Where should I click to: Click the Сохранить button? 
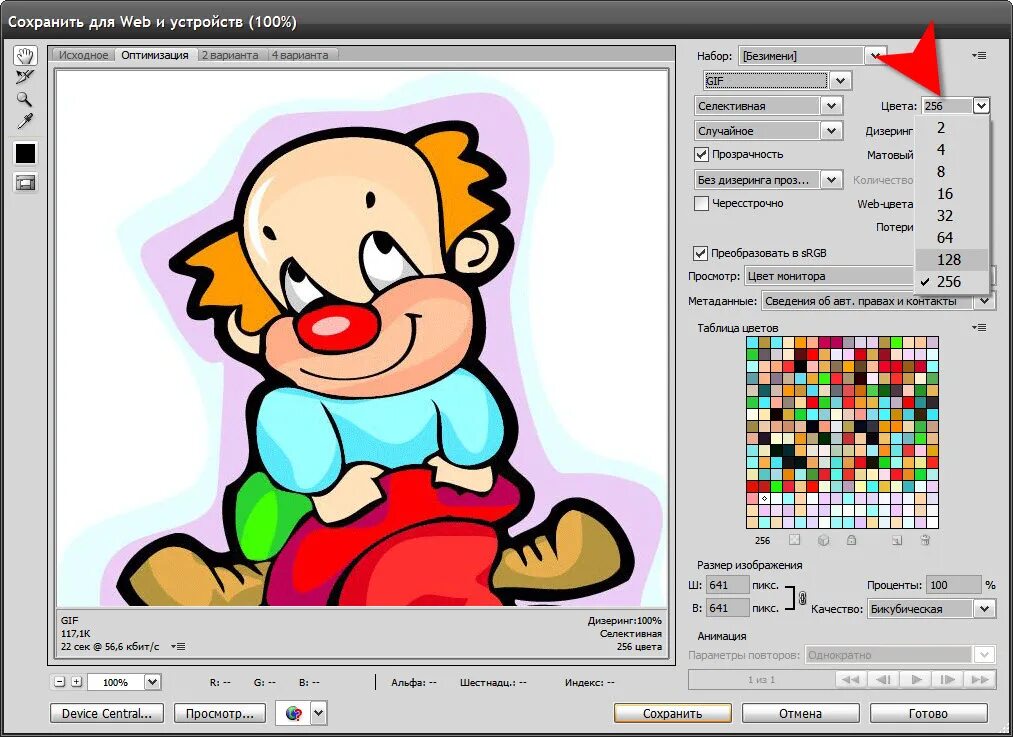[672, 713]
